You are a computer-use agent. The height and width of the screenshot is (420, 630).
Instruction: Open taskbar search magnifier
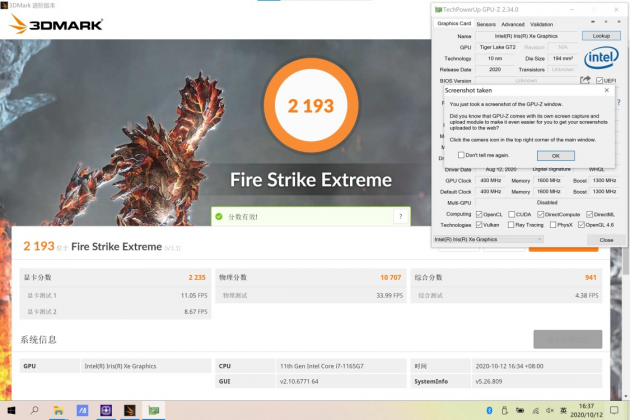pos(35,410)
